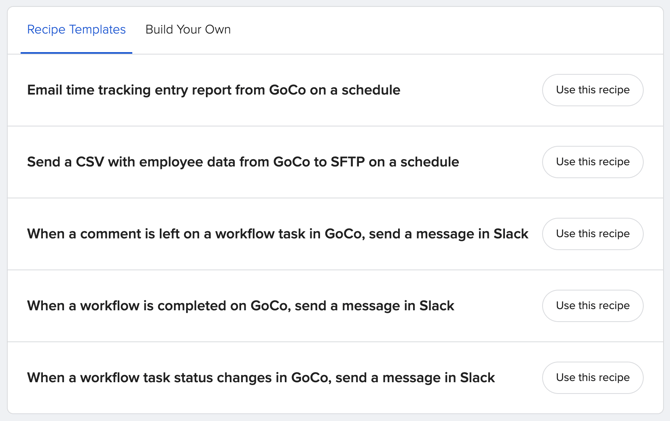Click 'schedule' in the email report recipe title
The image size is (670, 421).
[371, 90]
